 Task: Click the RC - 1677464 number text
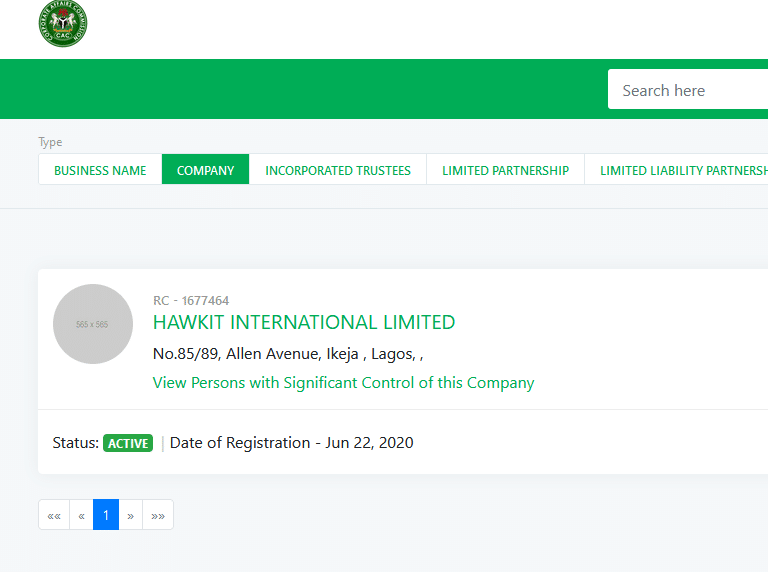(191, 300)
